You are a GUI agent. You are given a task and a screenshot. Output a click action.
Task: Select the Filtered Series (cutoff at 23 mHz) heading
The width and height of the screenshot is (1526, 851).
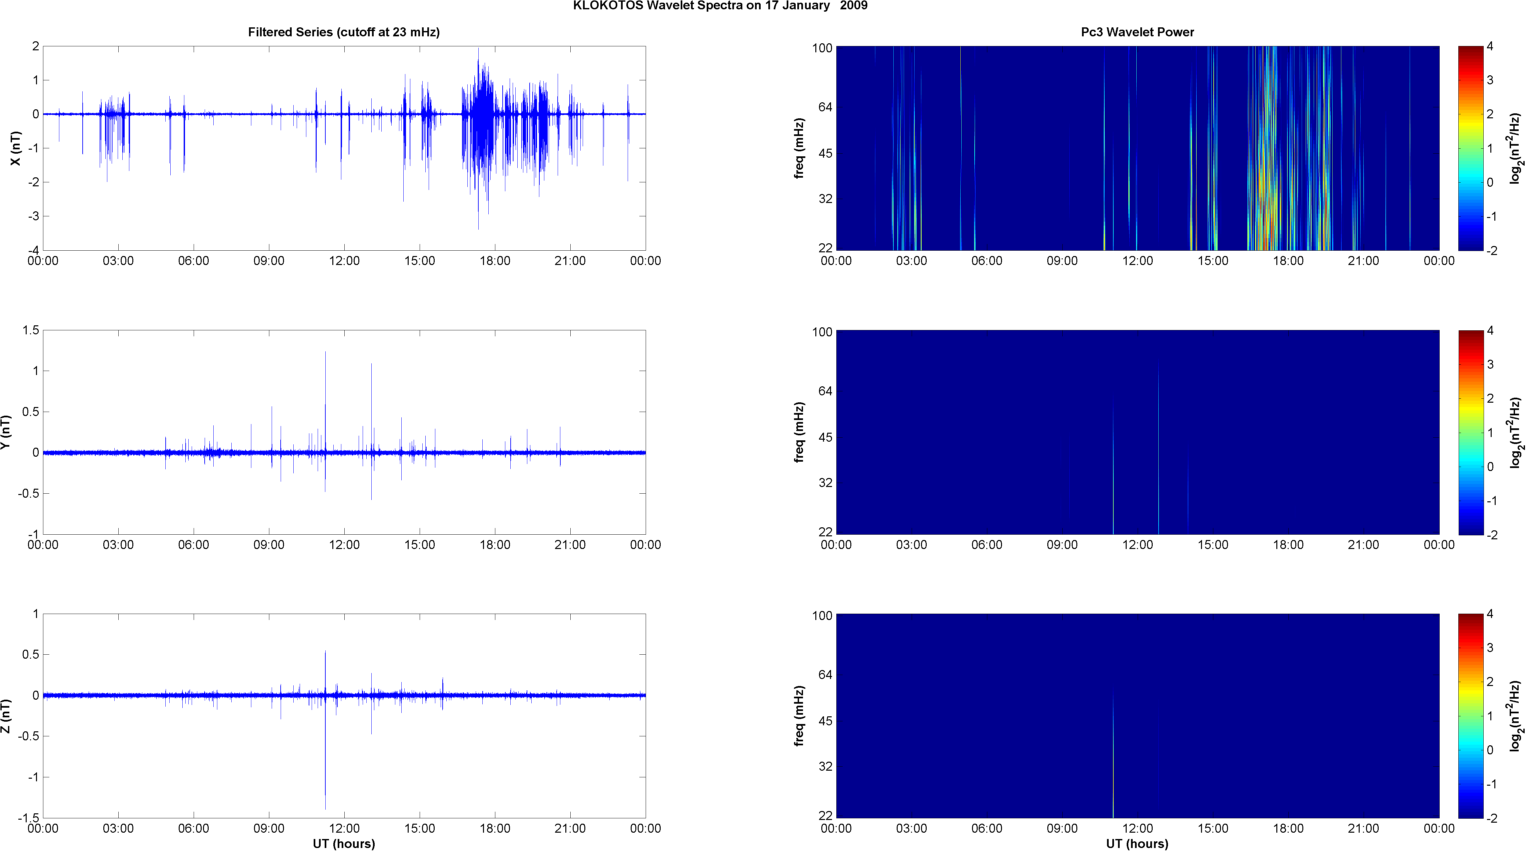coord(343,32)
